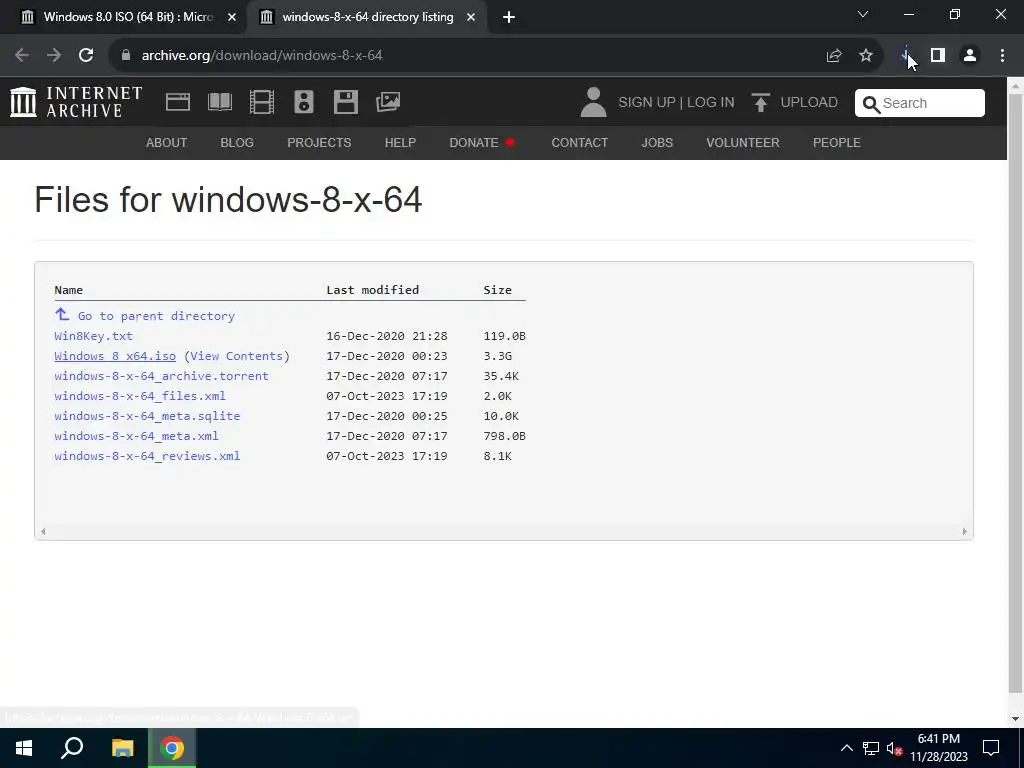Open windows-8-x-64_meta.xml
The width and height of the screenshot is (1024, 768).
click(x=136, y=436)
